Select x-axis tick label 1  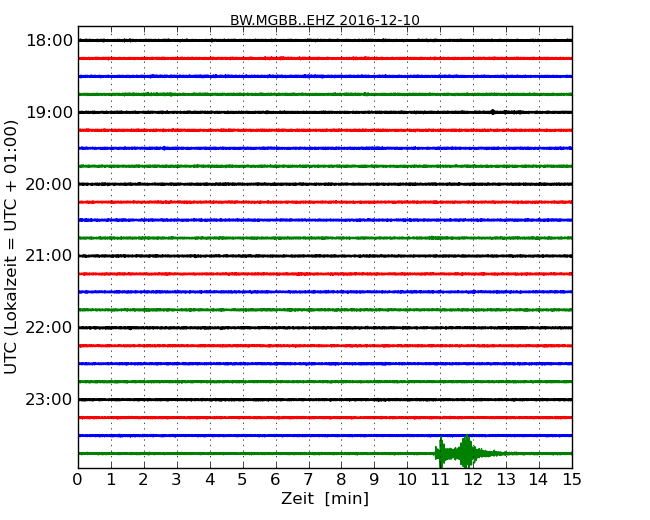(111, 479)
